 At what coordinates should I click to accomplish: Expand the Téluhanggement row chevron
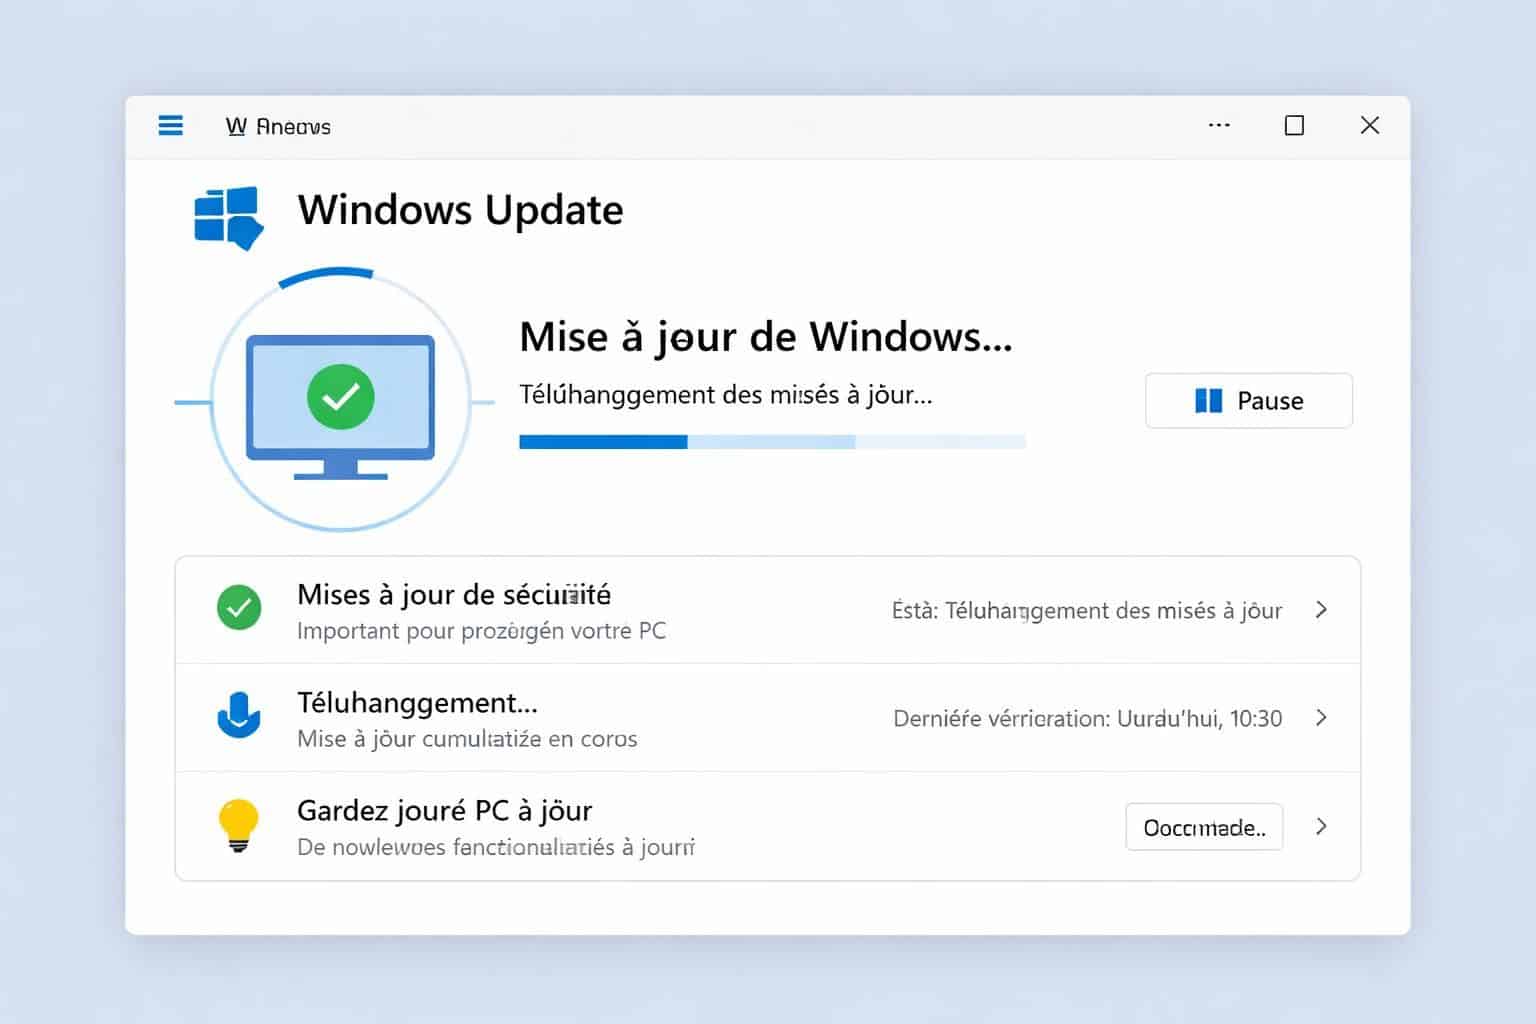[1321, 718]
